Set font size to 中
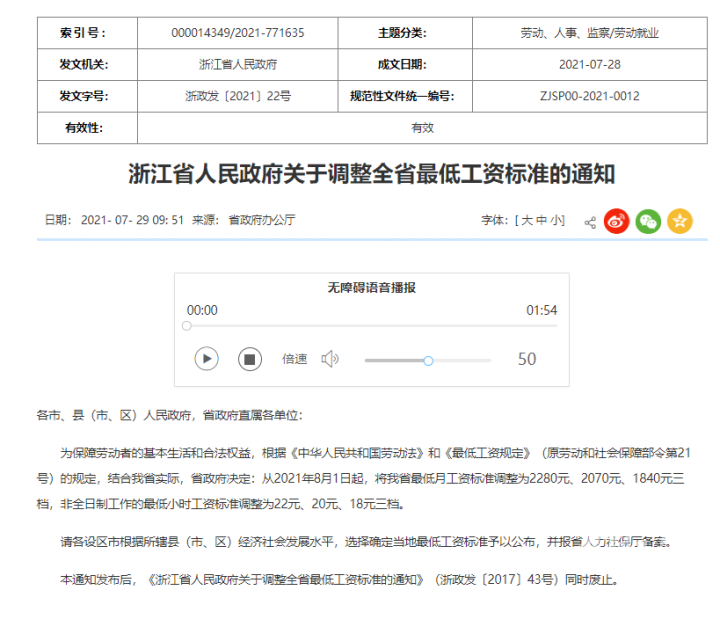720x634 pixels. 541,220
